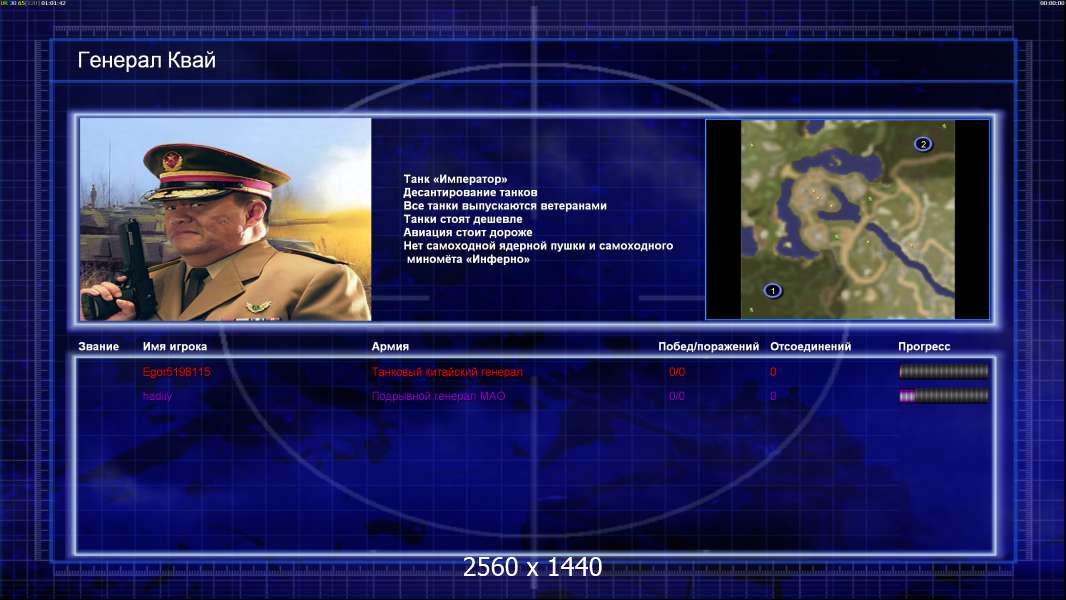
Task: Click start position marker 1 on minimap
Action: click(772, 291)
